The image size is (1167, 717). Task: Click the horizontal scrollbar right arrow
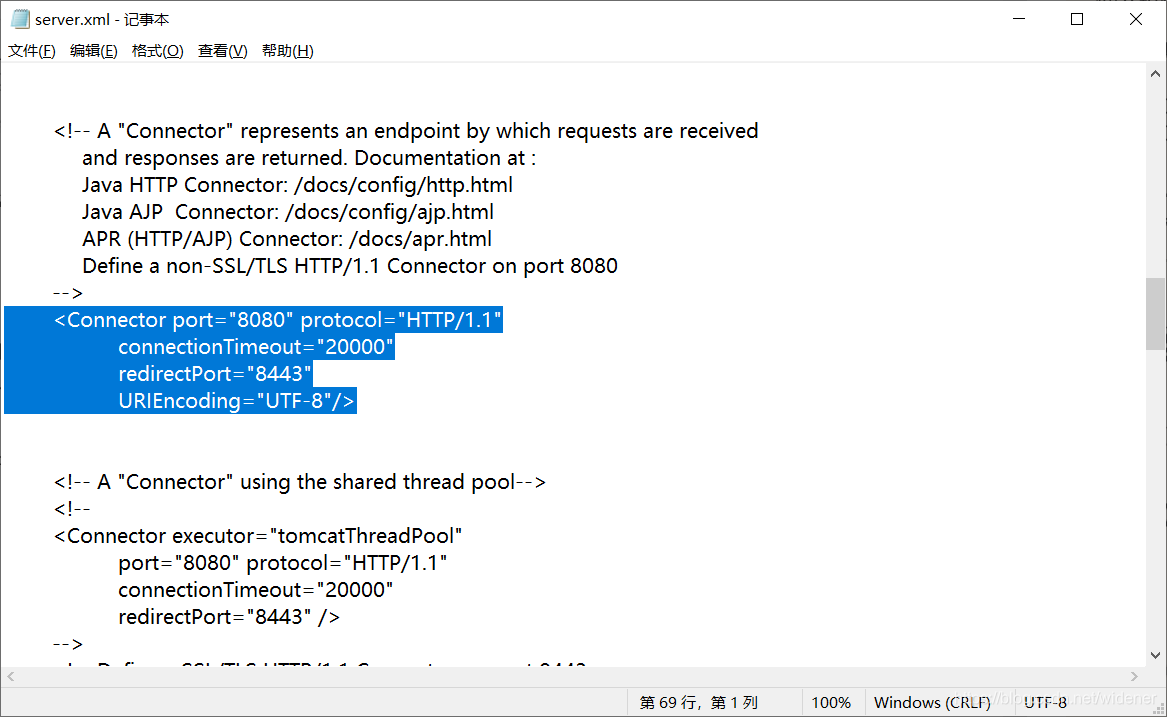point(1134,676)
